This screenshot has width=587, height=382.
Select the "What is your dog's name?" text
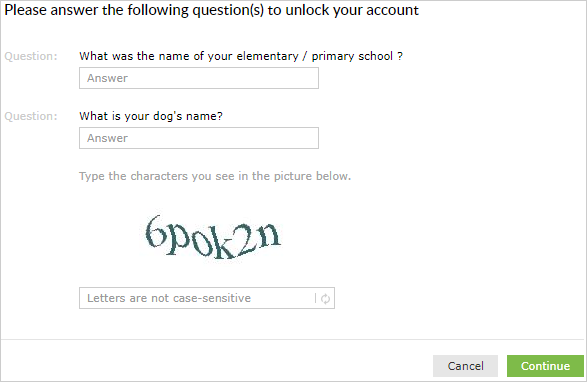pos(151,116)
